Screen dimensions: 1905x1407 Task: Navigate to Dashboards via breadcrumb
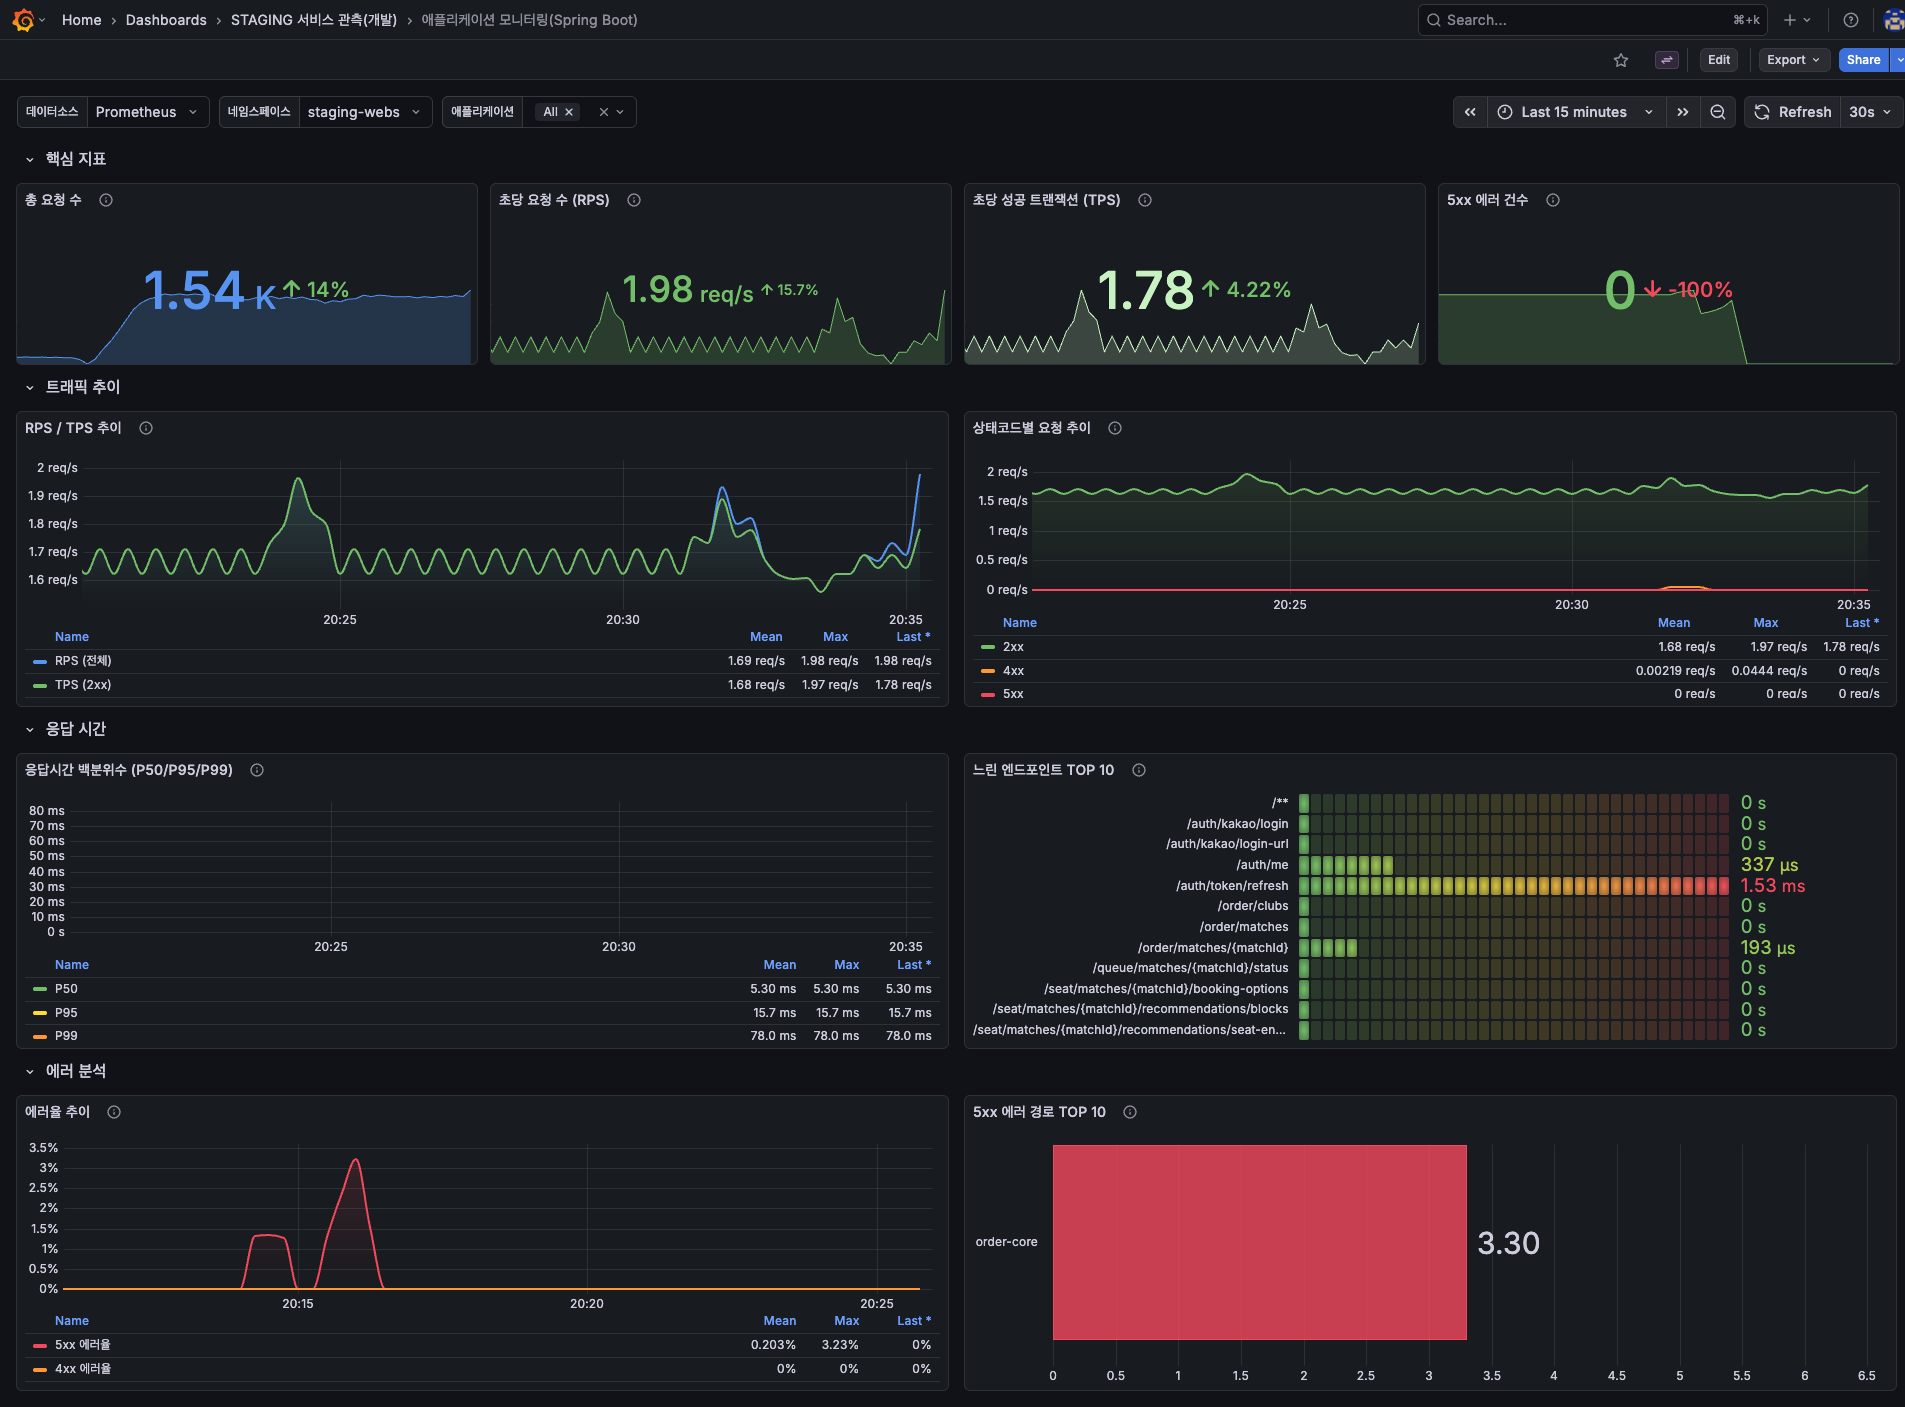pos(165,19)
